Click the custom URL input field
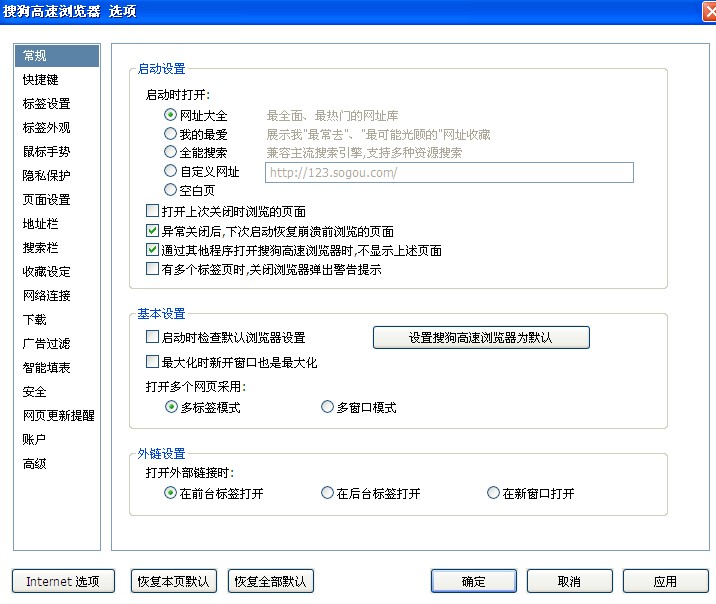716x604 pixels. click(449, 173)
